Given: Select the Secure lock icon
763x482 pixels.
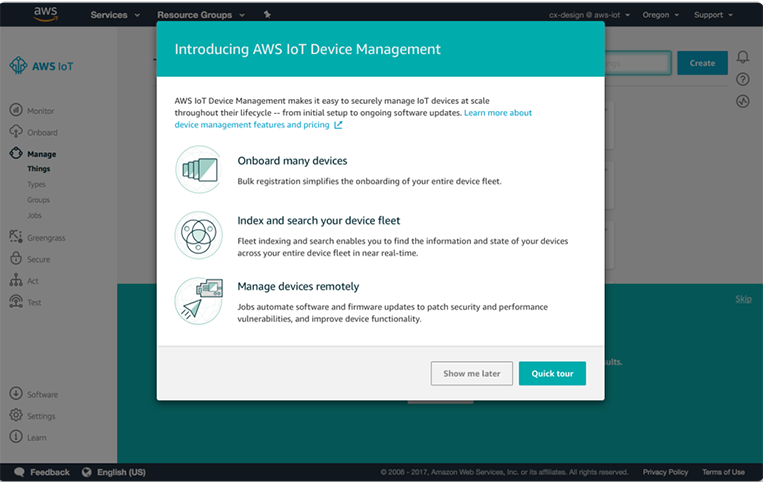Looking at the screenshot, I should [x=16, y=258].
